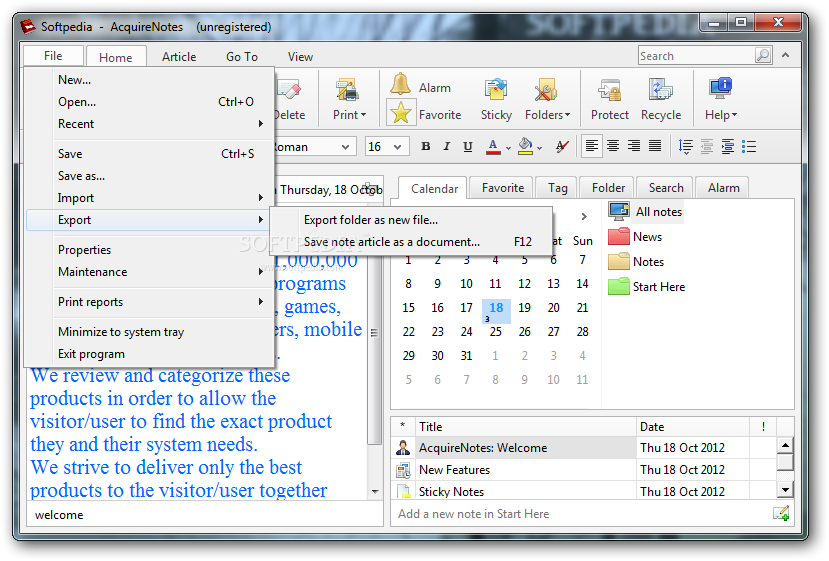Toggle underline formatting
The height and width of the screenshot is (561, 829).
pyautogui.click(x=467, y=146)
